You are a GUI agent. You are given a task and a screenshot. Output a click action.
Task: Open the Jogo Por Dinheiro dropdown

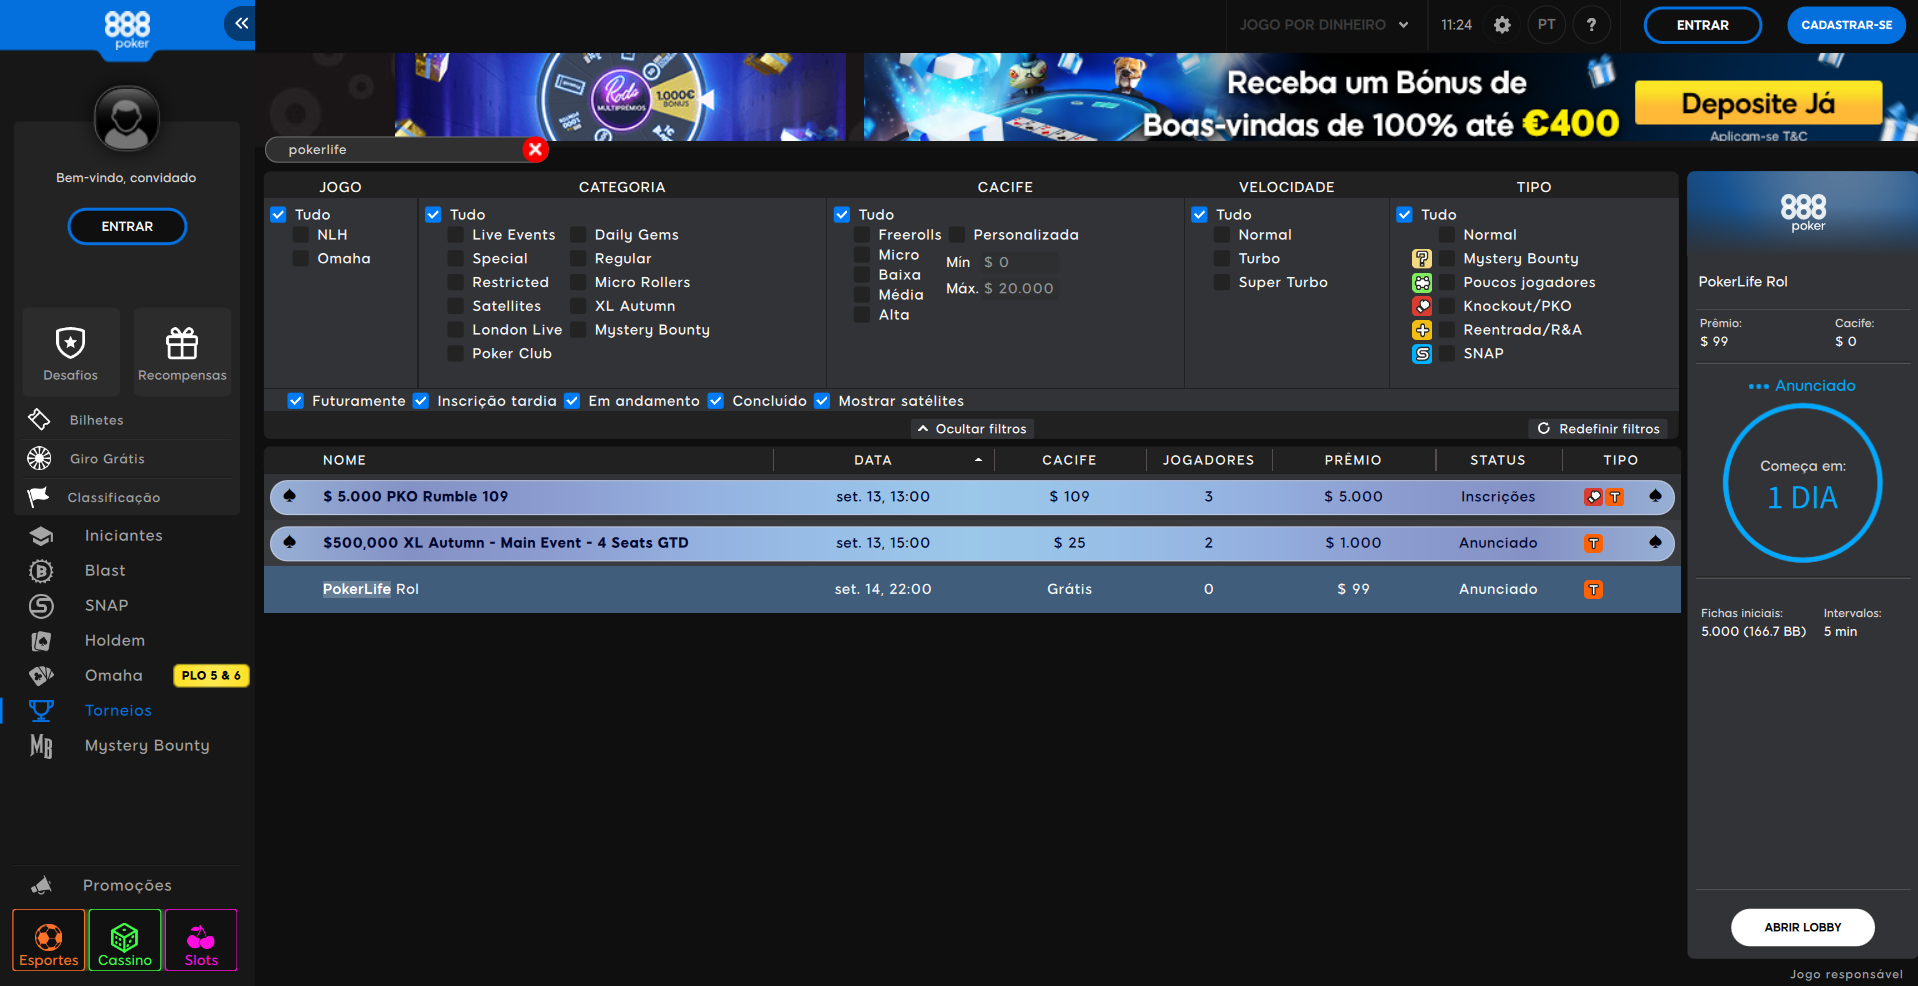tap(1323, 25)
